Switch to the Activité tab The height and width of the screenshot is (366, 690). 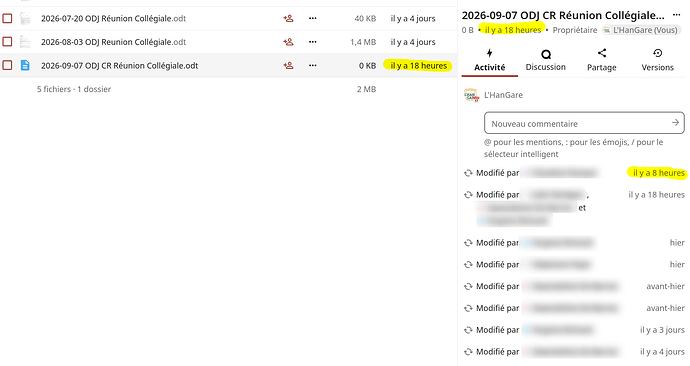(489, 61)
